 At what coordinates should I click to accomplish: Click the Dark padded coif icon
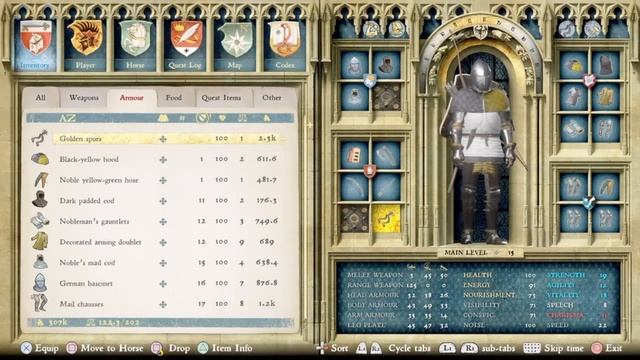[40, 200]
